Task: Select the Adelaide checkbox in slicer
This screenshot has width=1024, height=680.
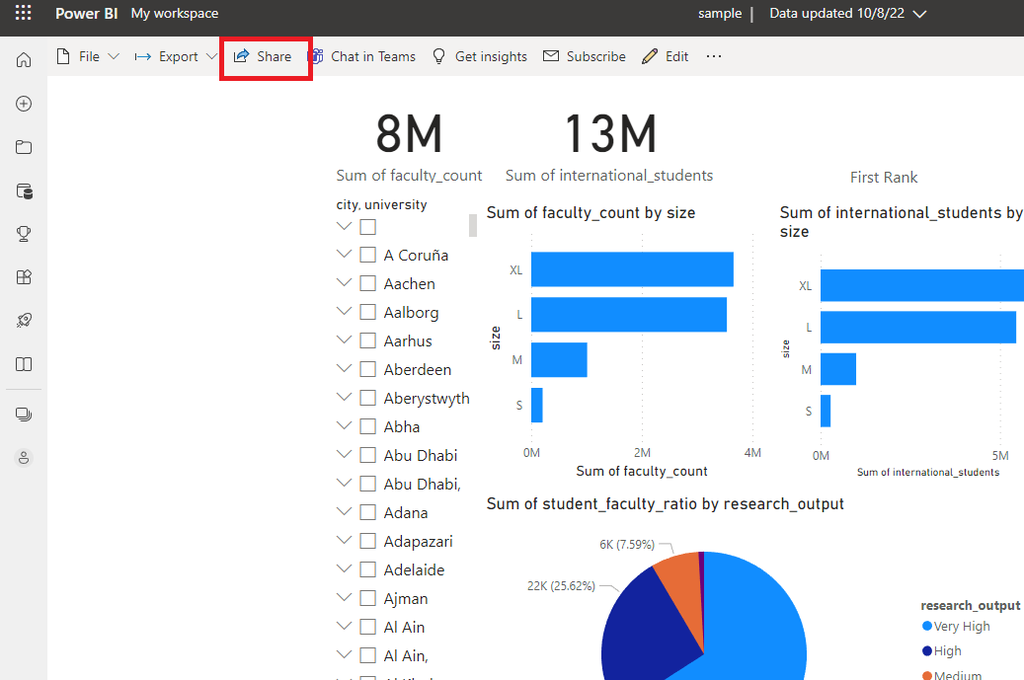Action: click(x=368, y=570)
